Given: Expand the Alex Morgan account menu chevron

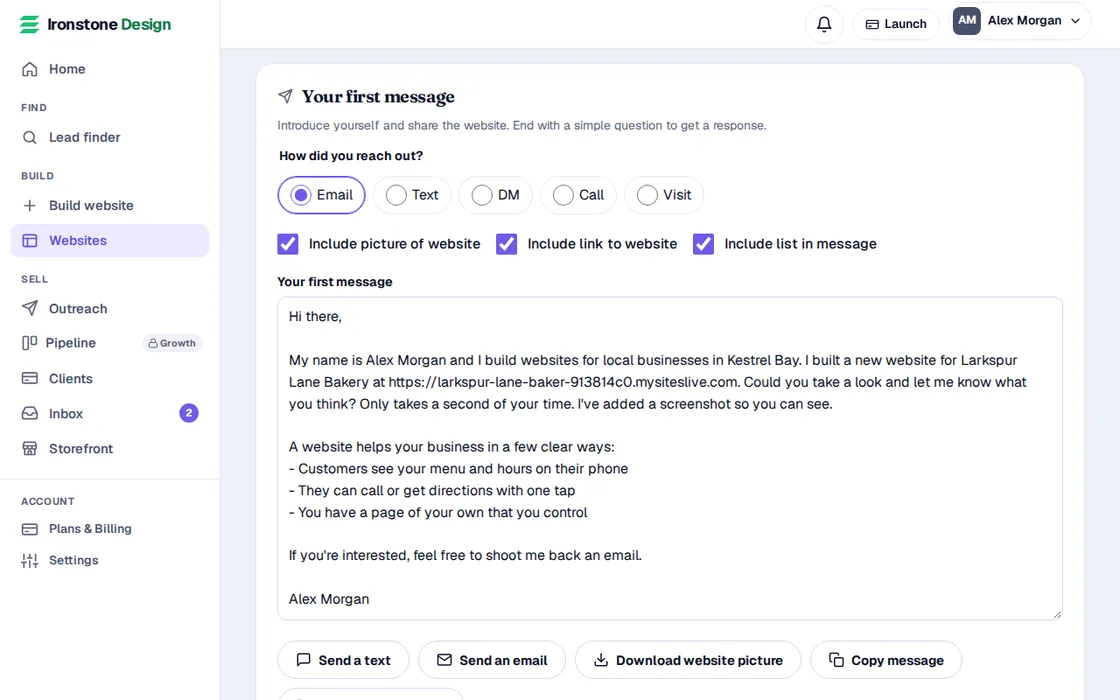Looking at the screenshot, I should point(1075,21).
